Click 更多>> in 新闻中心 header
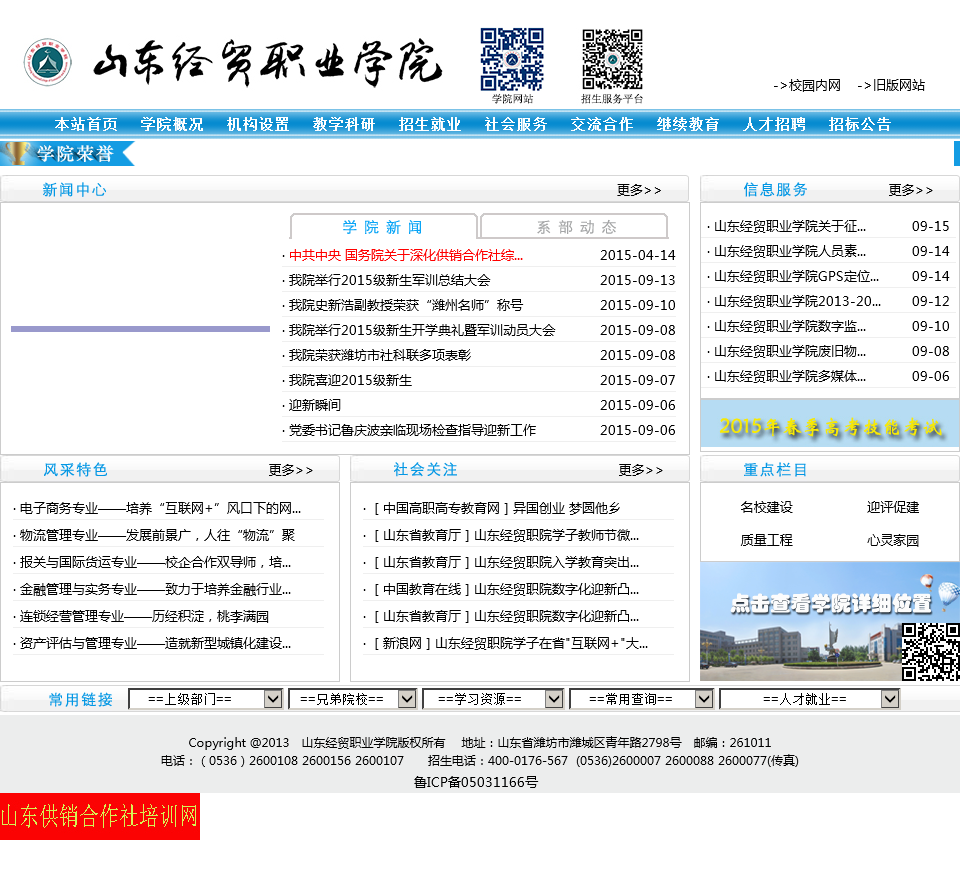The height and width of the screenshot is (873, 960). click(x=639, y=190)
